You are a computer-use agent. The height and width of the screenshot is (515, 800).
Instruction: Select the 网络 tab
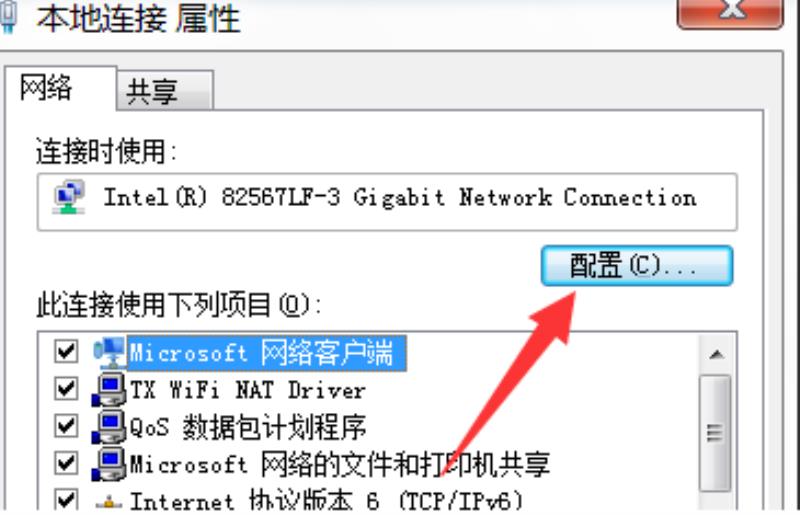(60, 88)
